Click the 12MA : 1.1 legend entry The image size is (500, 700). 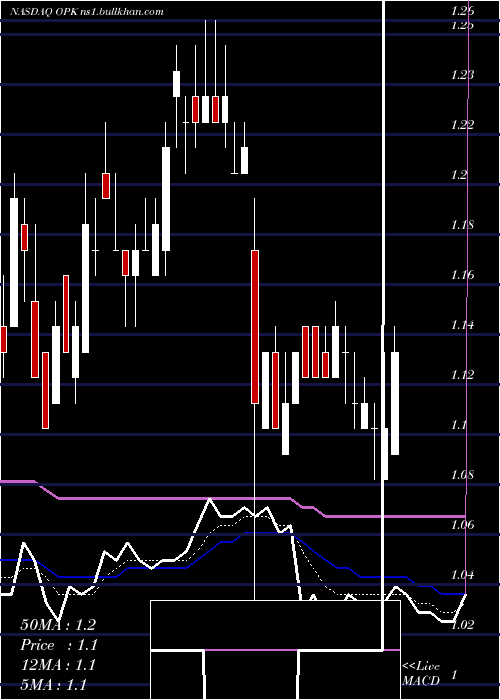(x=58, y=665)
